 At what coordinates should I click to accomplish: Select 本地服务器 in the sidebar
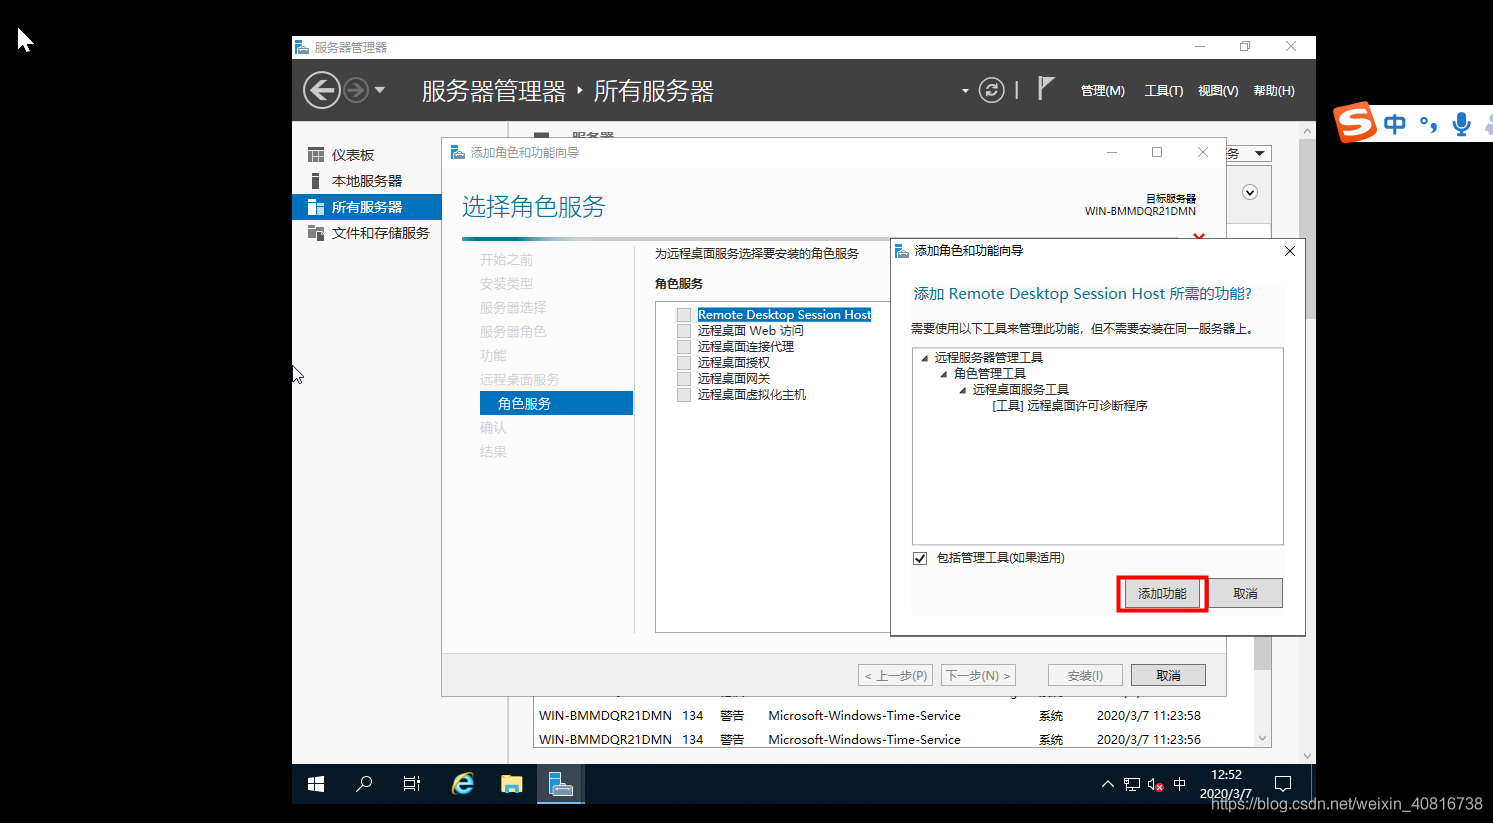(367, 181)
